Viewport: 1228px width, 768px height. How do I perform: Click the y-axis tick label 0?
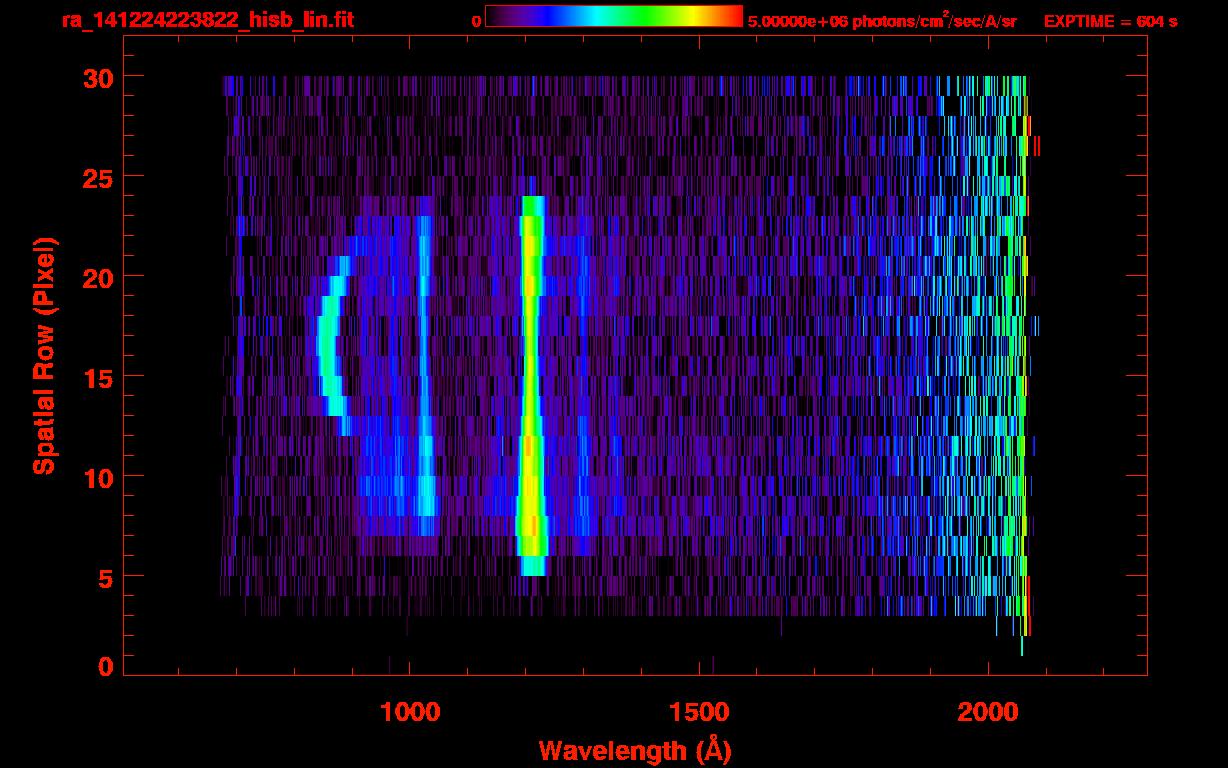click(x=106, y=667)
